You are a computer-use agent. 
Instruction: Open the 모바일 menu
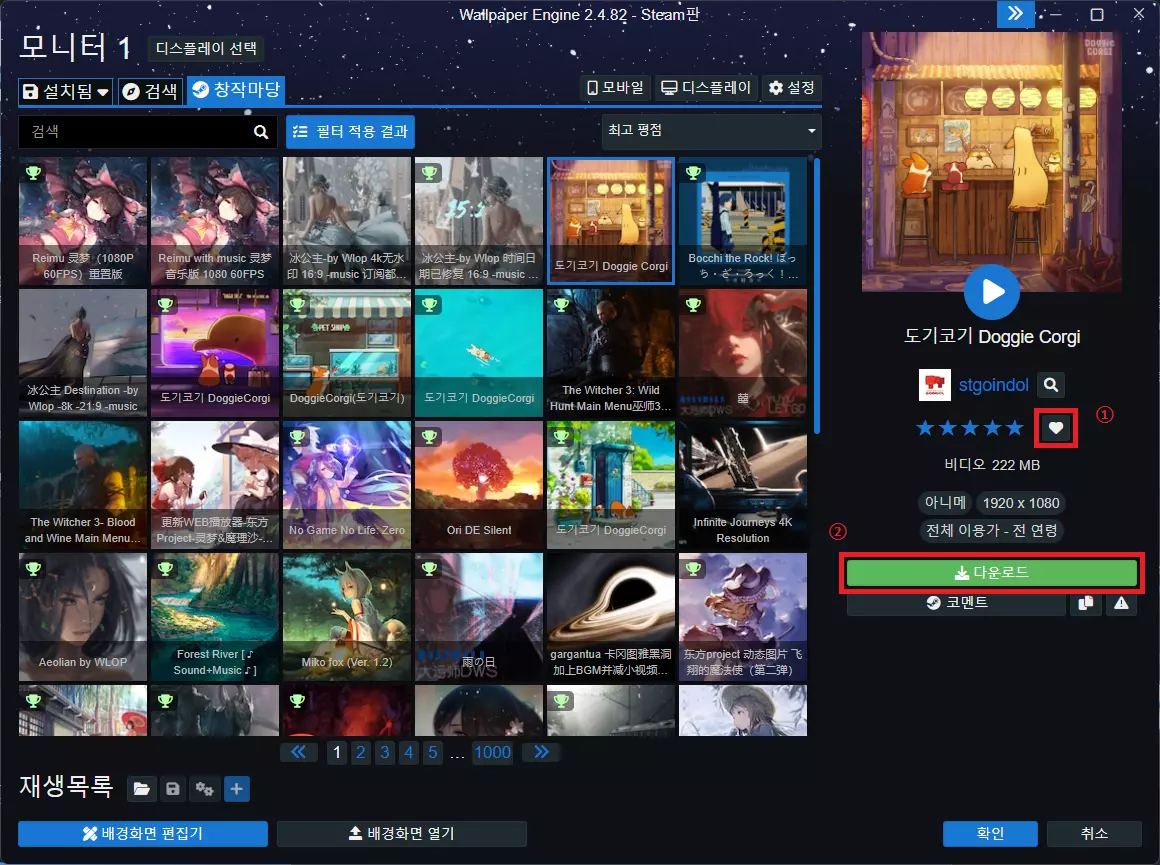(x=616, y=88)
